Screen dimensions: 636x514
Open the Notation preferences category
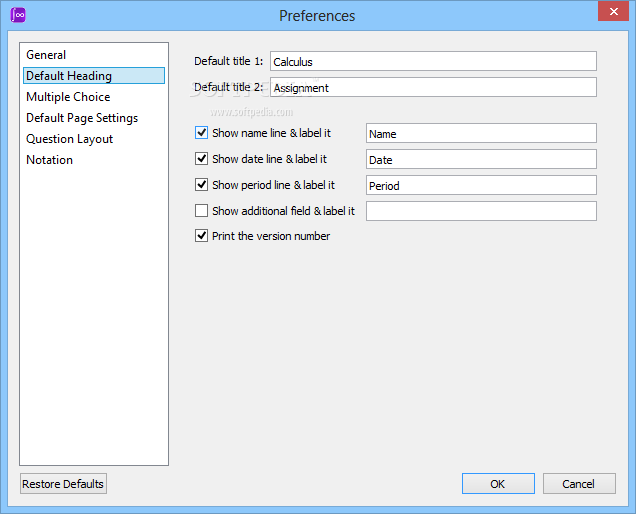49,160
